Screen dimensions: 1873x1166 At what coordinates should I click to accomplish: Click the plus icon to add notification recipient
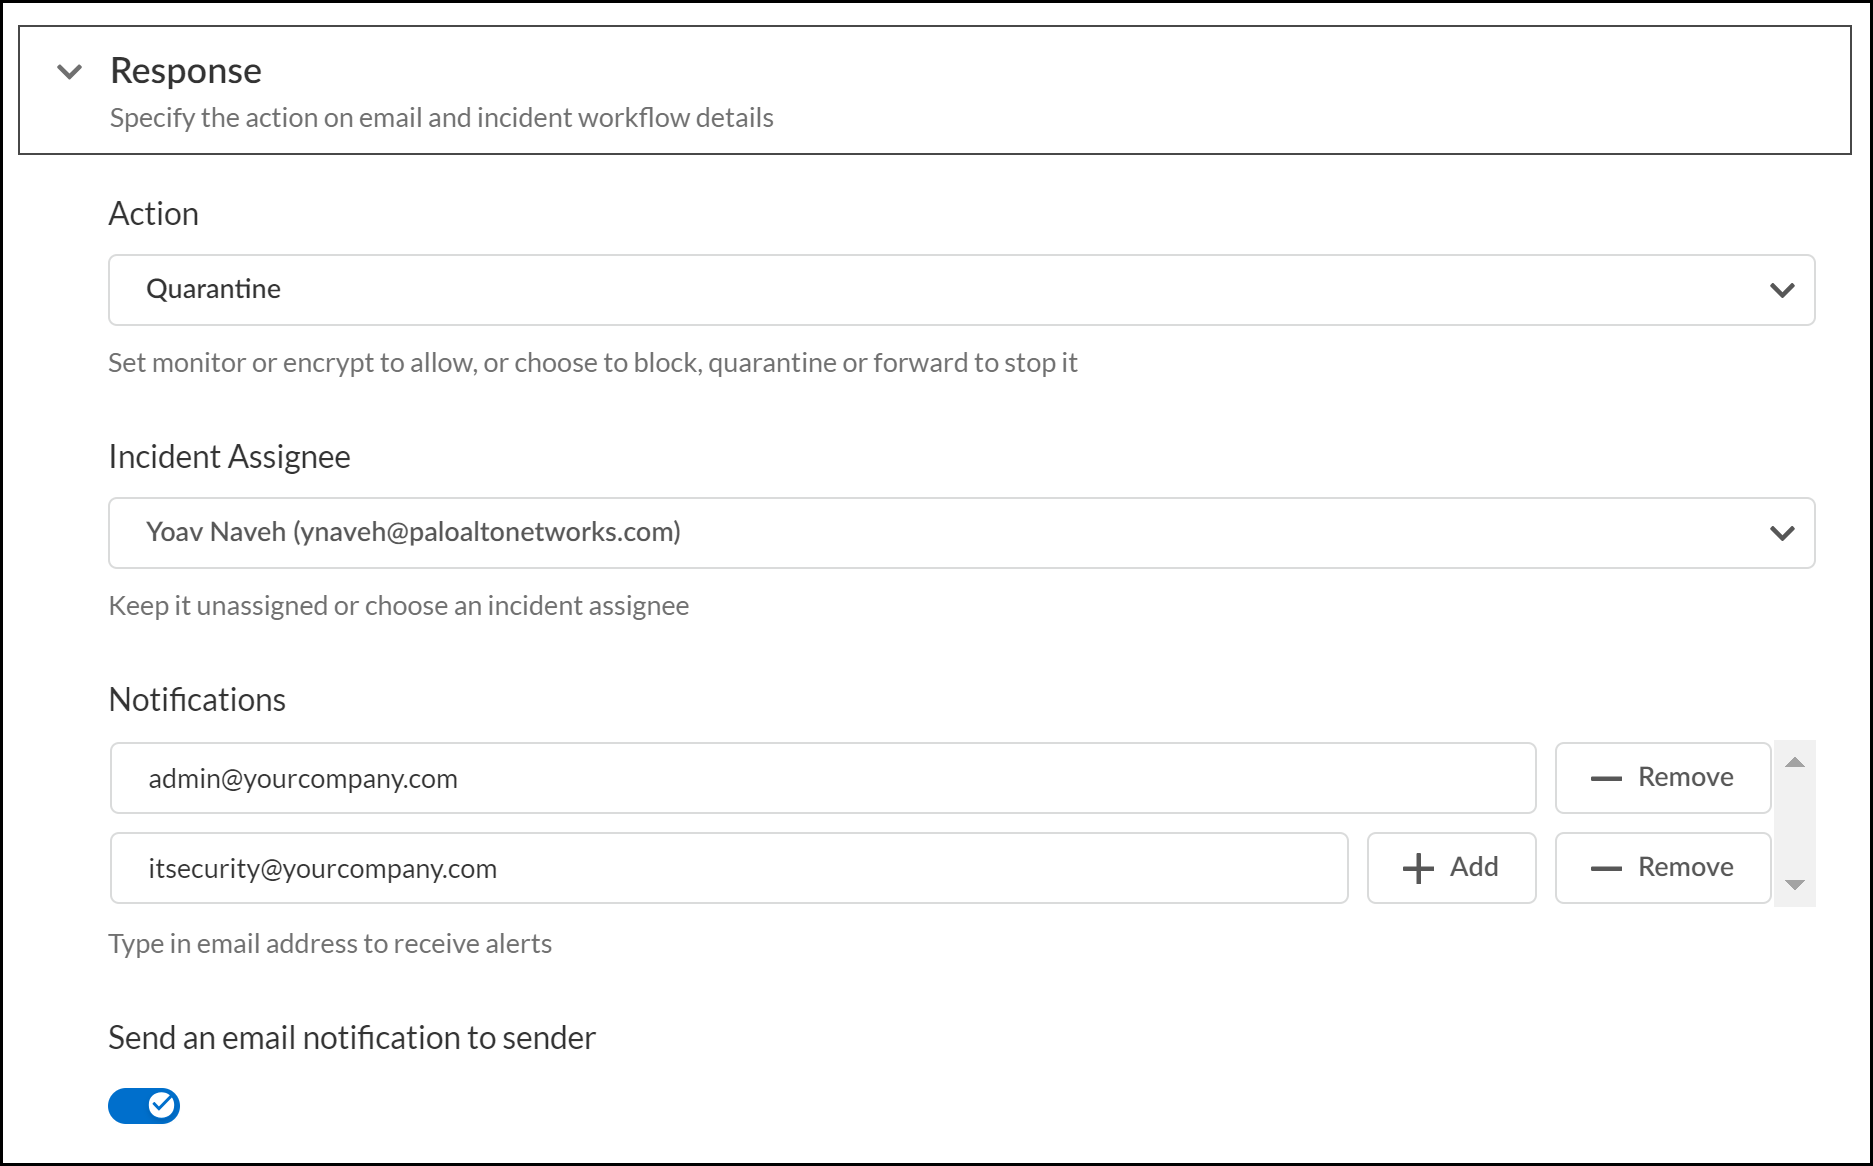pos(1418,867)
